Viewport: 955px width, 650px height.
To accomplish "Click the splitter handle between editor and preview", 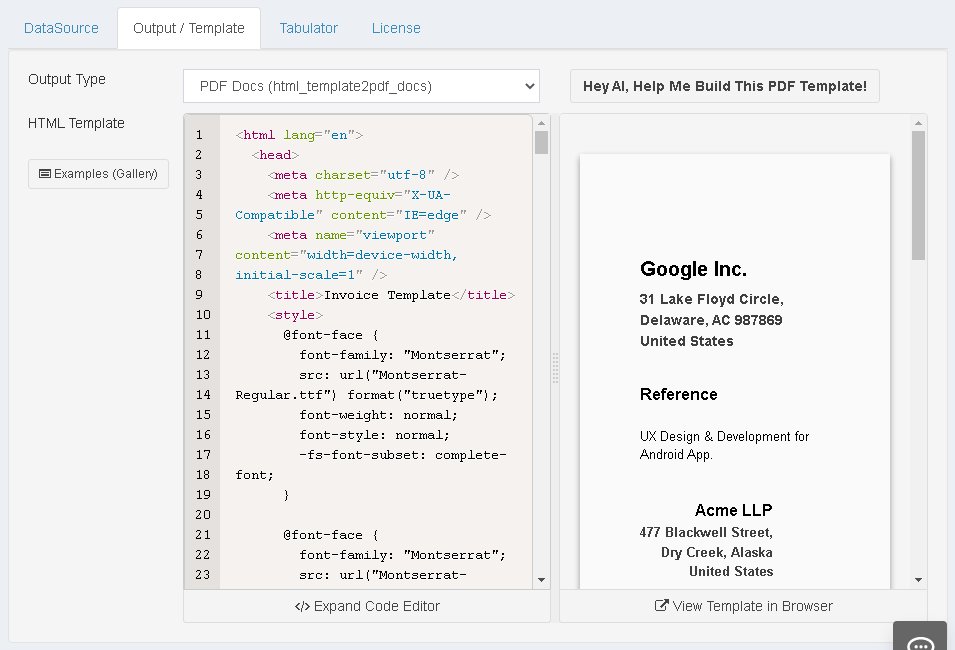I will coord(555,368).
